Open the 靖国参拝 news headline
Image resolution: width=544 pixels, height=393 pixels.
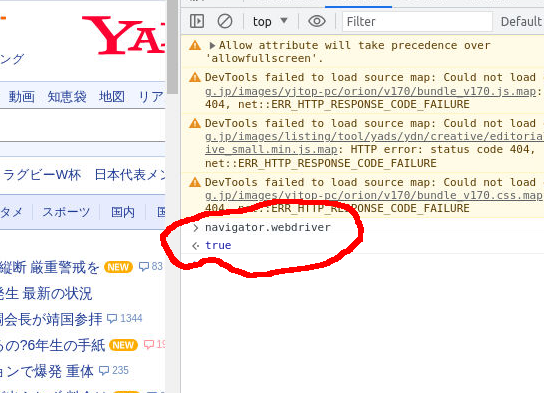51,319
